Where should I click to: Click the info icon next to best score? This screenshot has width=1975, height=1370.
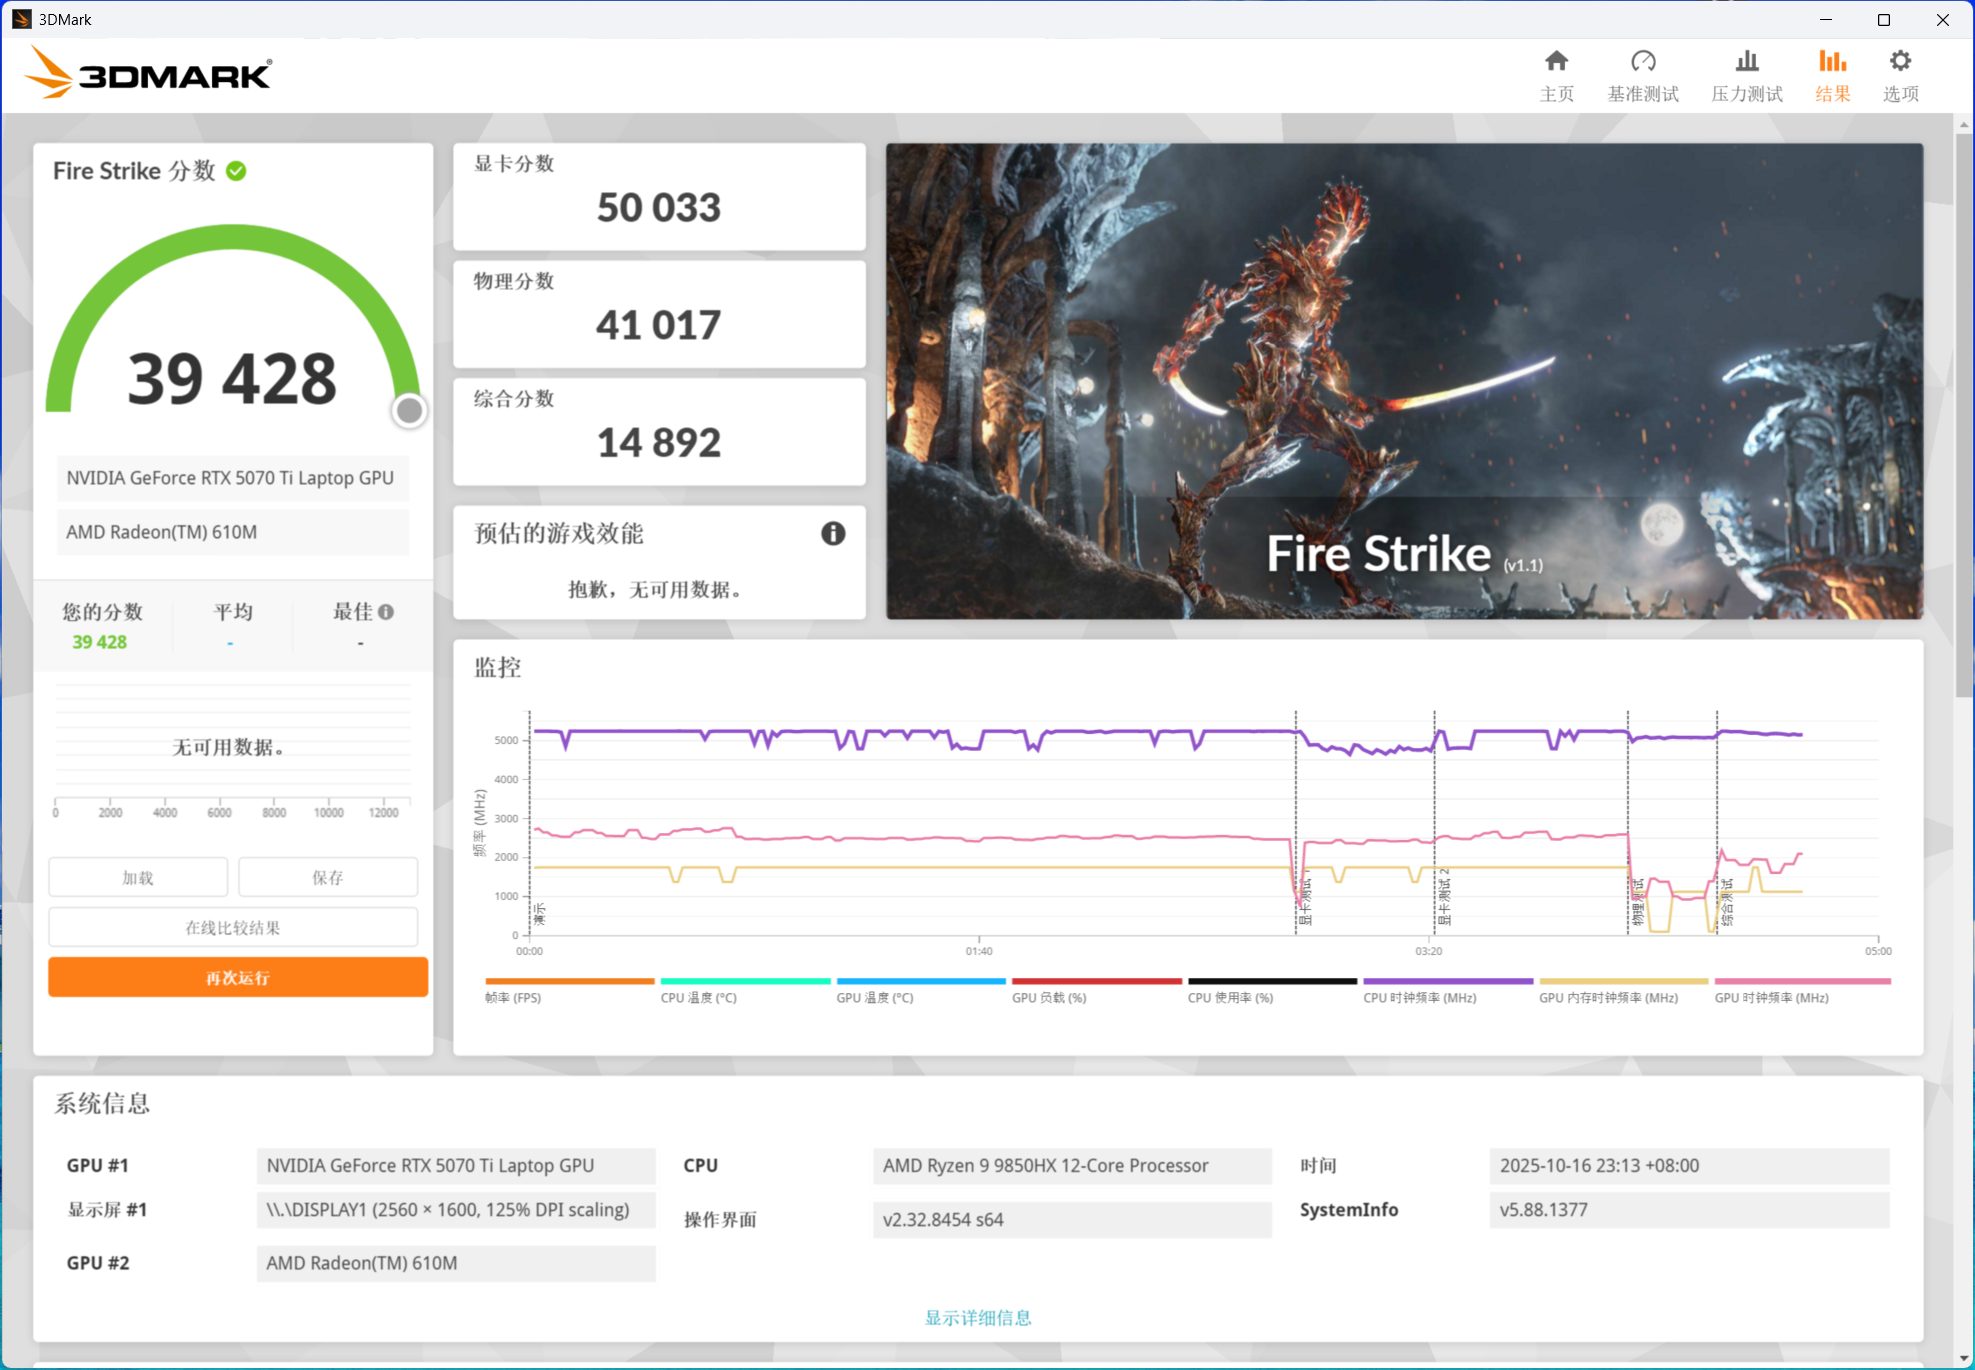(x=386, y=611)
